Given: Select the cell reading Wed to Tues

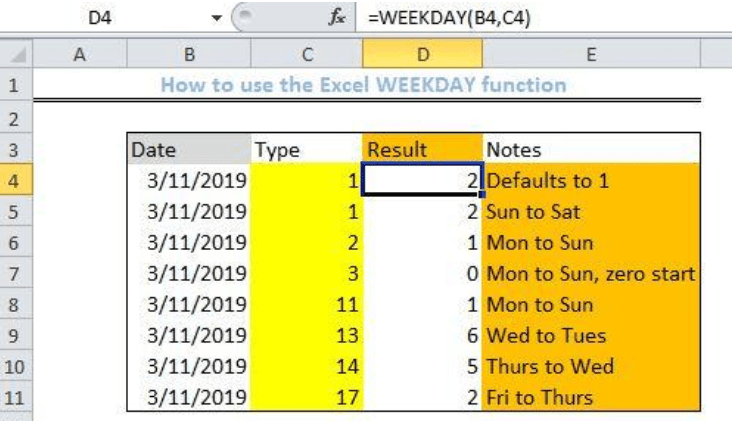Looking at the screenshot, I should click(x=590, y=335).
